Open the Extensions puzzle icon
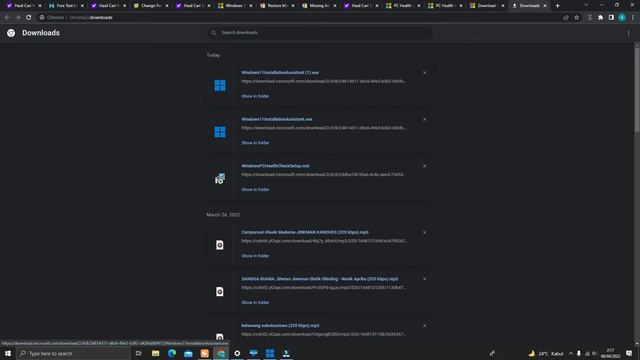640x360 pixels. click(x=600, y=18)
